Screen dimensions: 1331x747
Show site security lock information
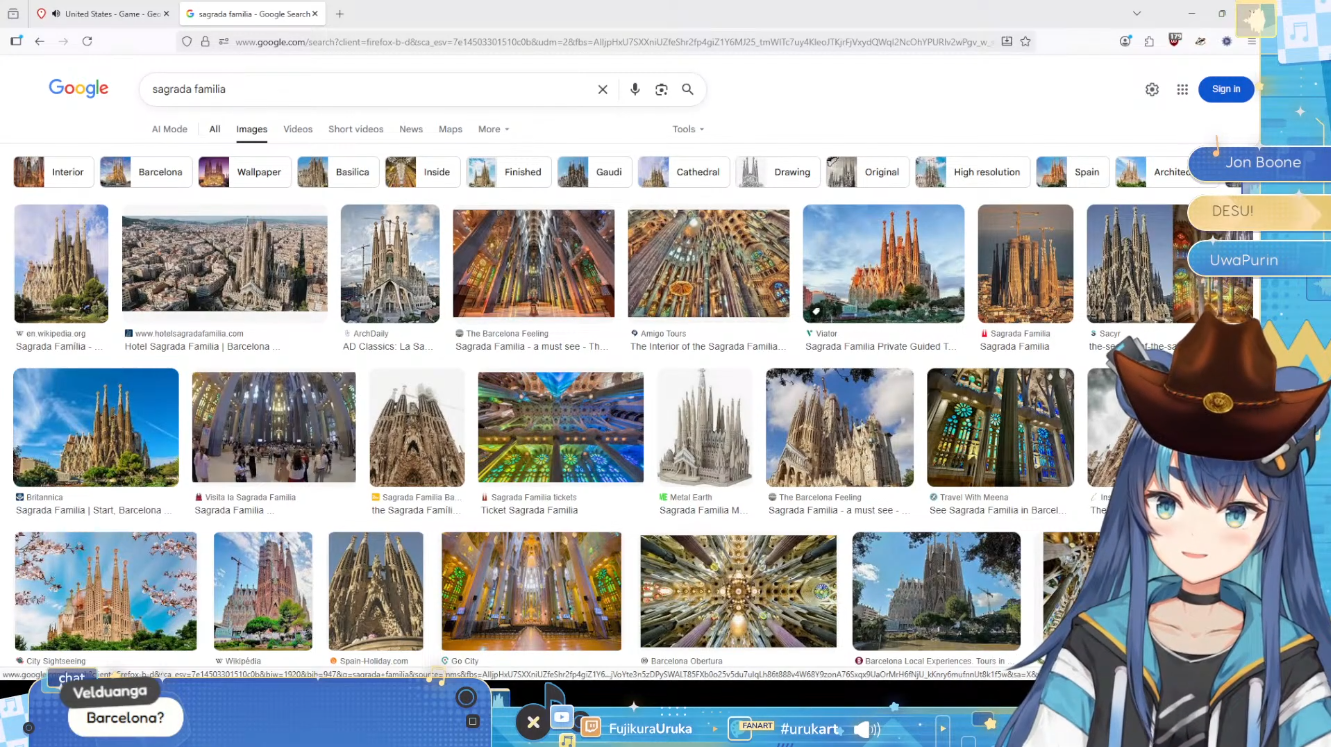click(x=205, y=42)
